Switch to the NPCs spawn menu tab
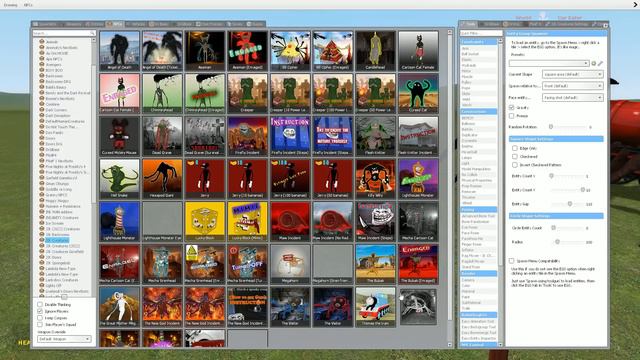Image resolution: width=640 pixels, height=360 pixels. tap(114, 24)
